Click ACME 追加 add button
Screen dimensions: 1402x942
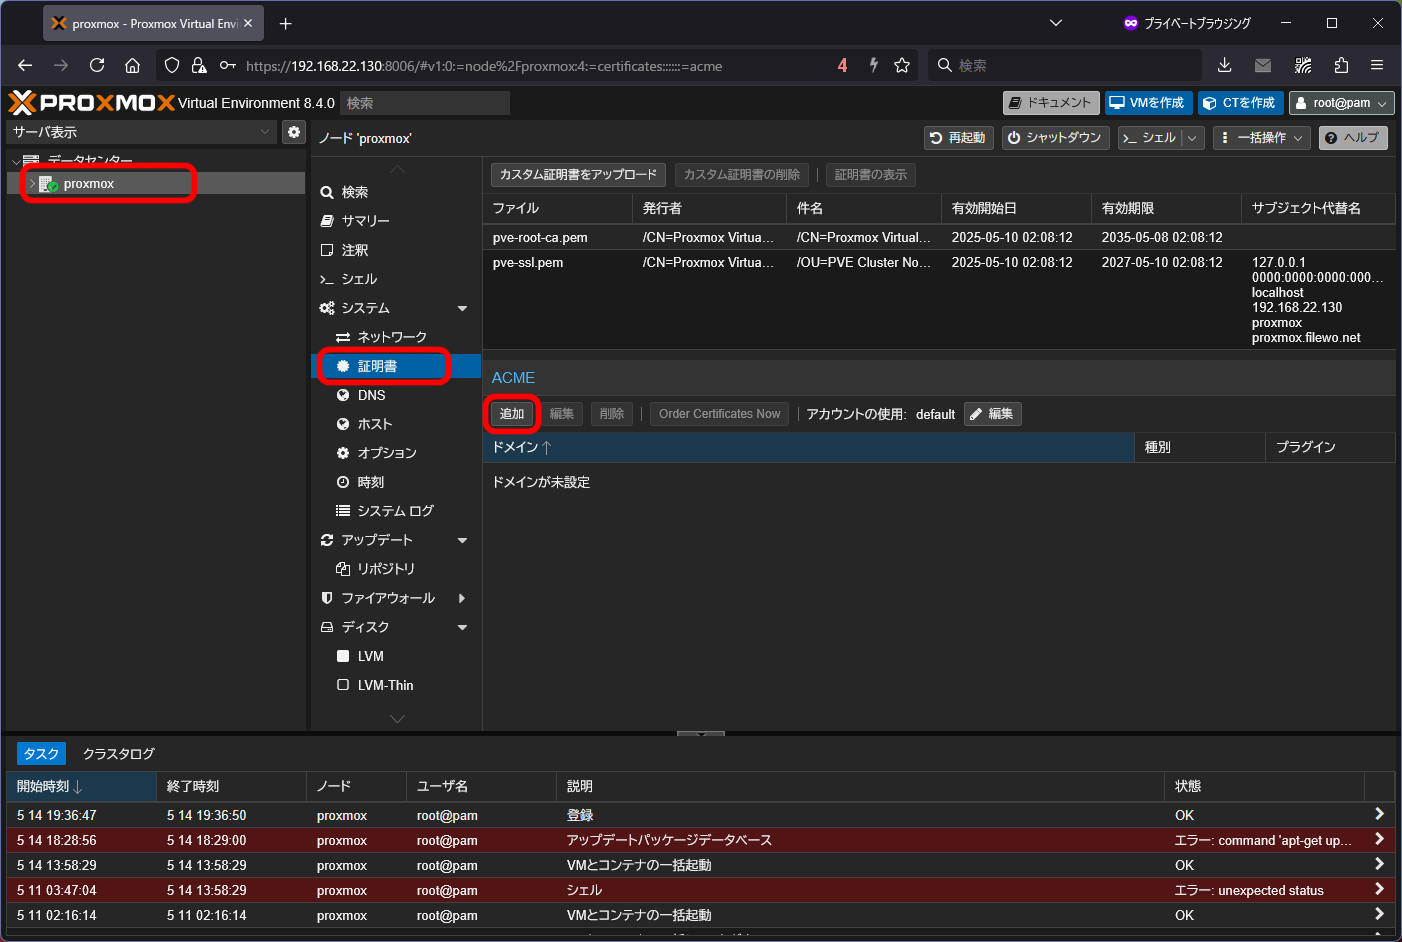coord(512,414)
